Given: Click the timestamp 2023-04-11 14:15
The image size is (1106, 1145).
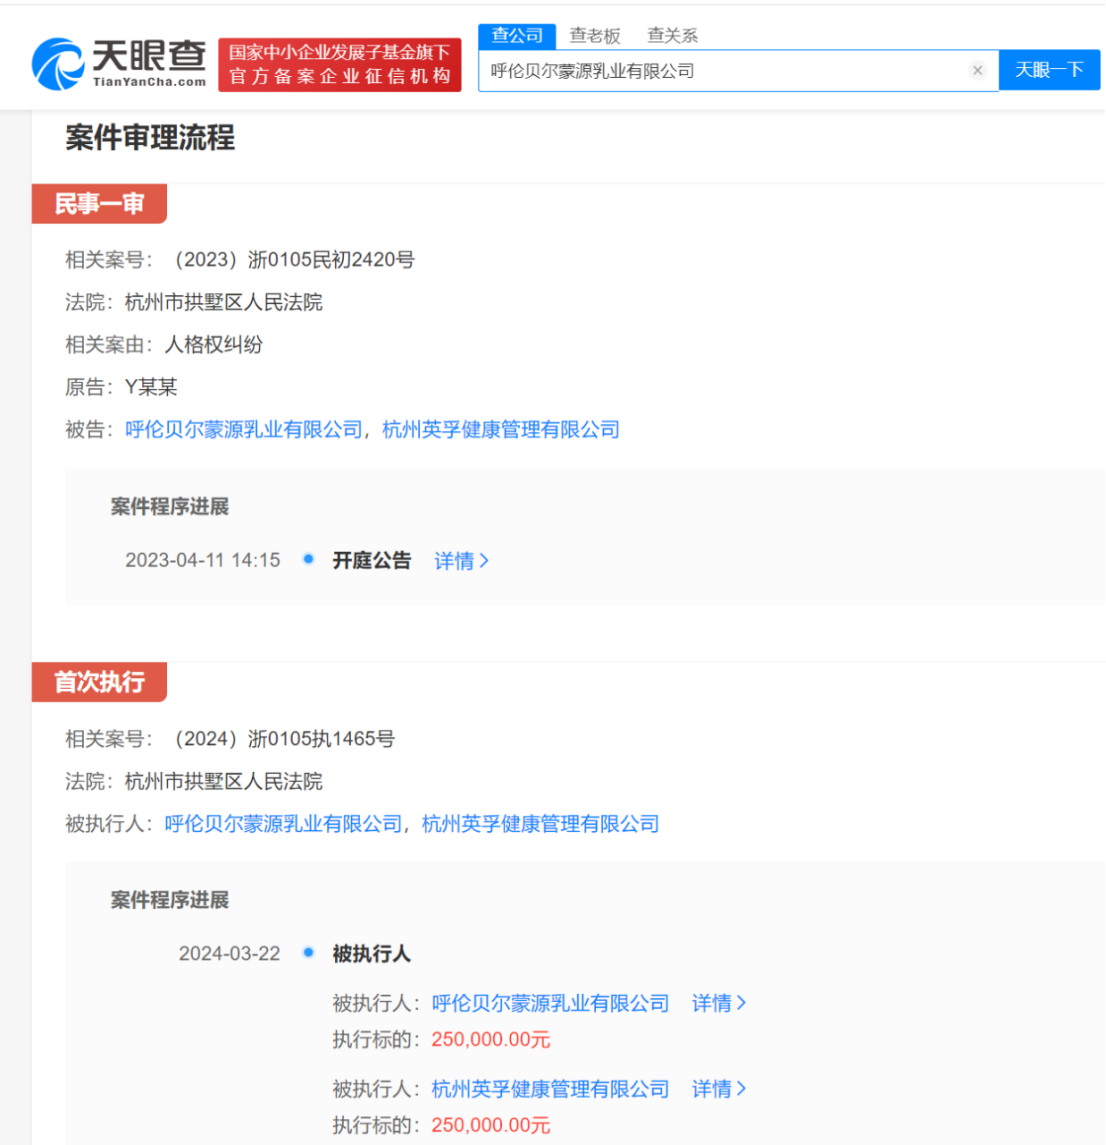Looking at the screenshot, I should pyautogui.click(x=203, y=560).
